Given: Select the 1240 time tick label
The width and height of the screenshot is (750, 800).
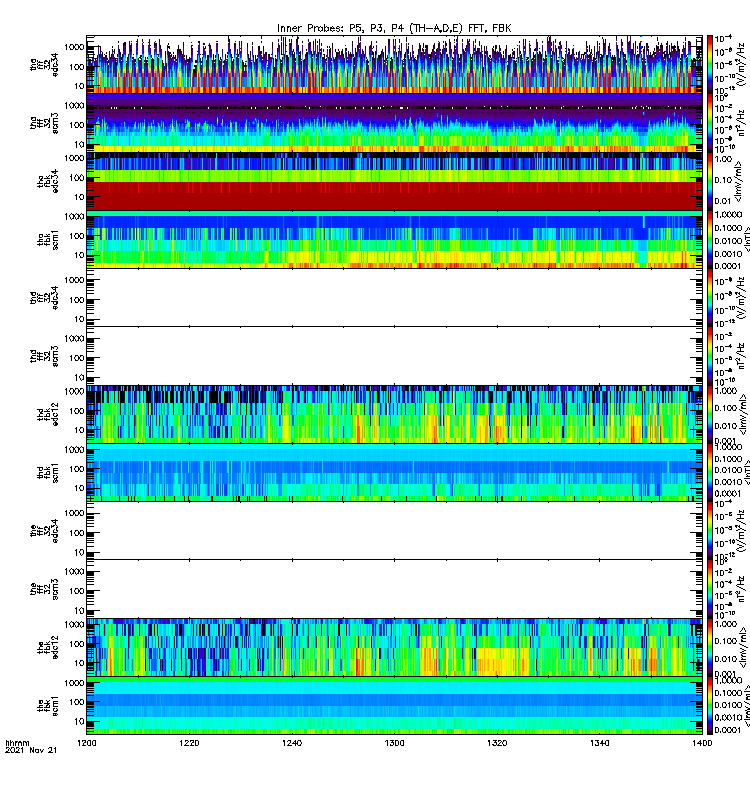Looking at the screenshot, I should click(292, 743).
